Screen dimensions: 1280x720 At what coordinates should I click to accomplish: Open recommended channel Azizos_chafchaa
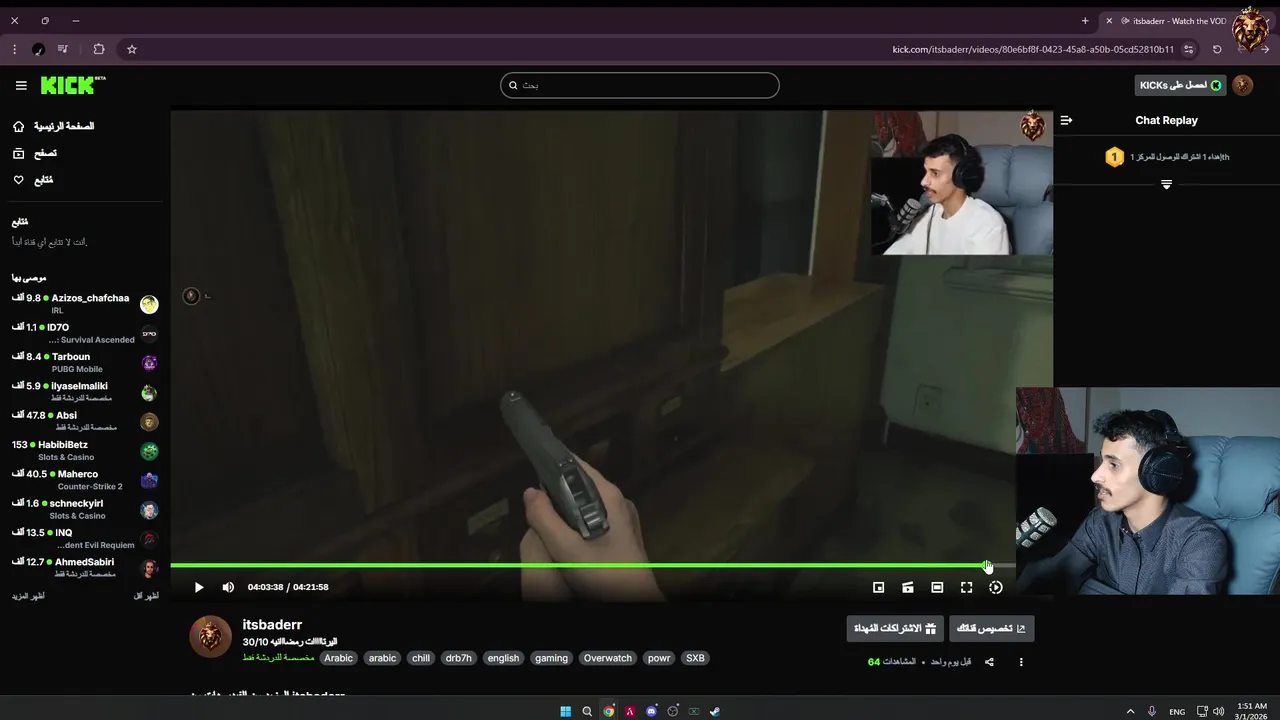(85, 304)
